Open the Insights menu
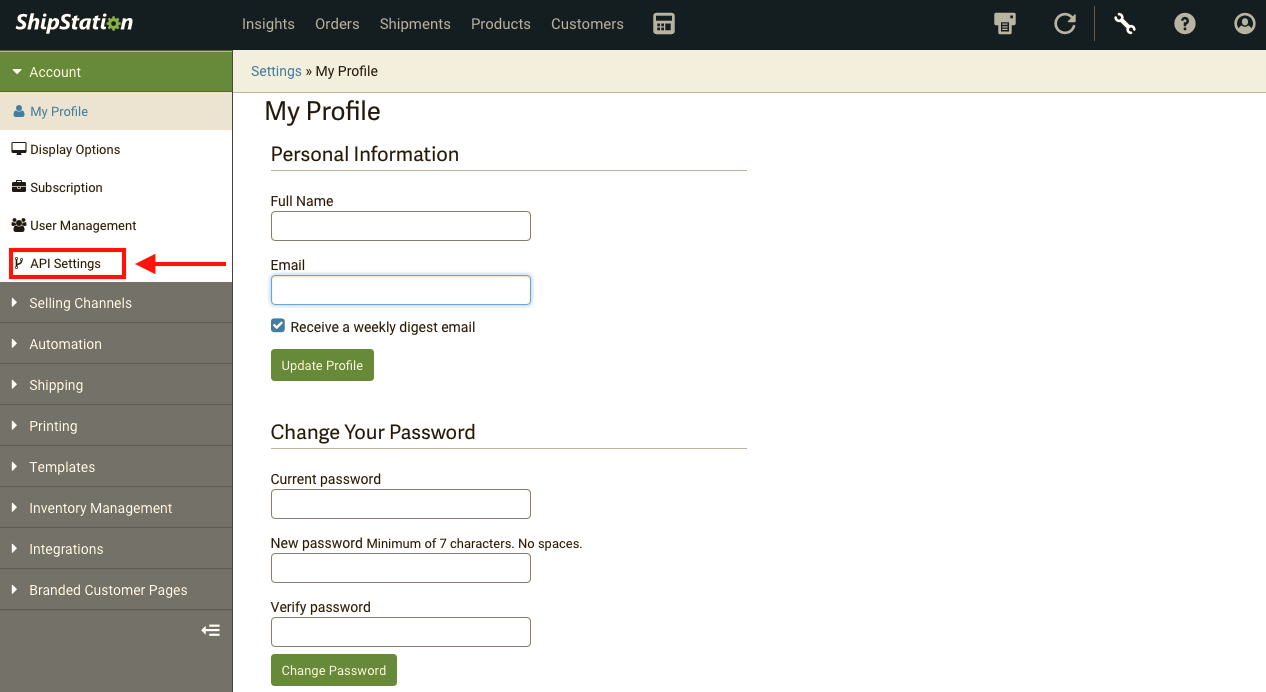The height and width of the screenshot is (692, 1266). (268, 24)
